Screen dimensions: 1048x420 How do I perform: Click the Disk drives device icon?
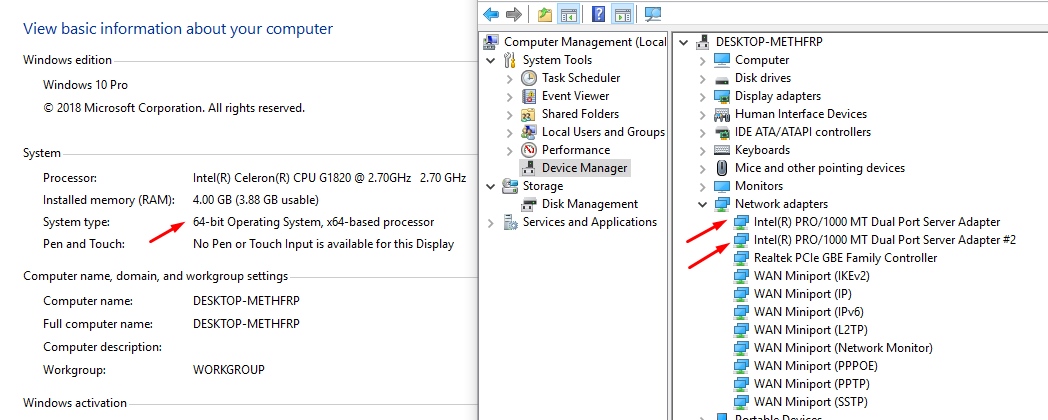(722, 78)
